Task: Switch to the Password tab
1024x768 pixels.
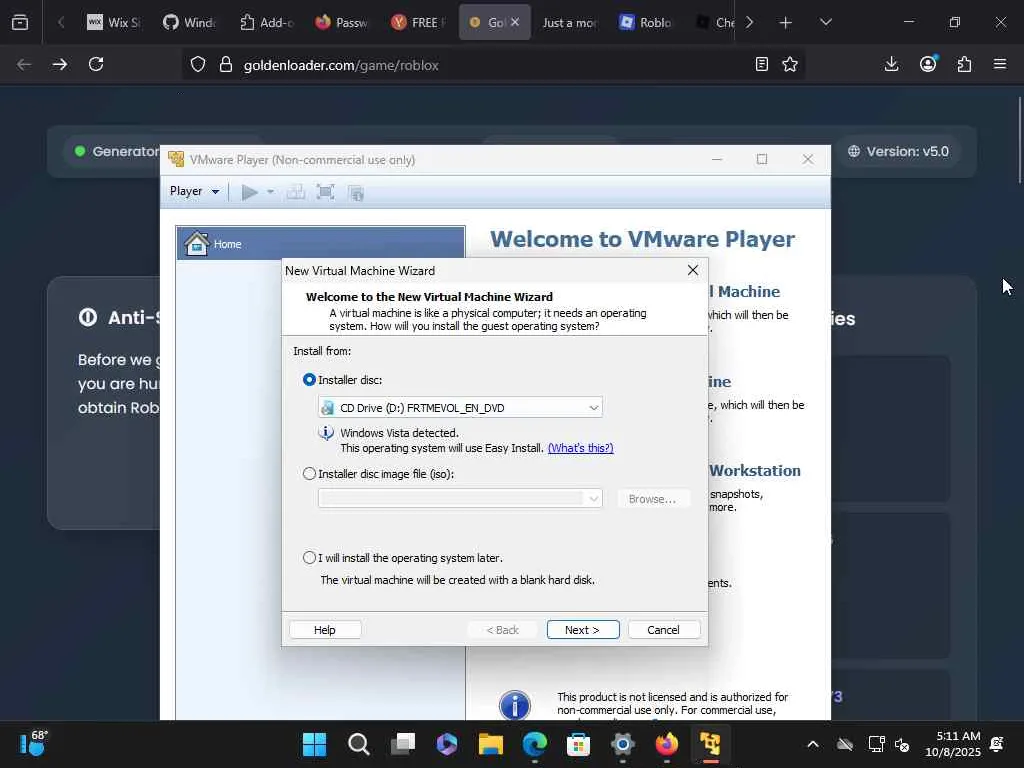Action: coord(342,22)
